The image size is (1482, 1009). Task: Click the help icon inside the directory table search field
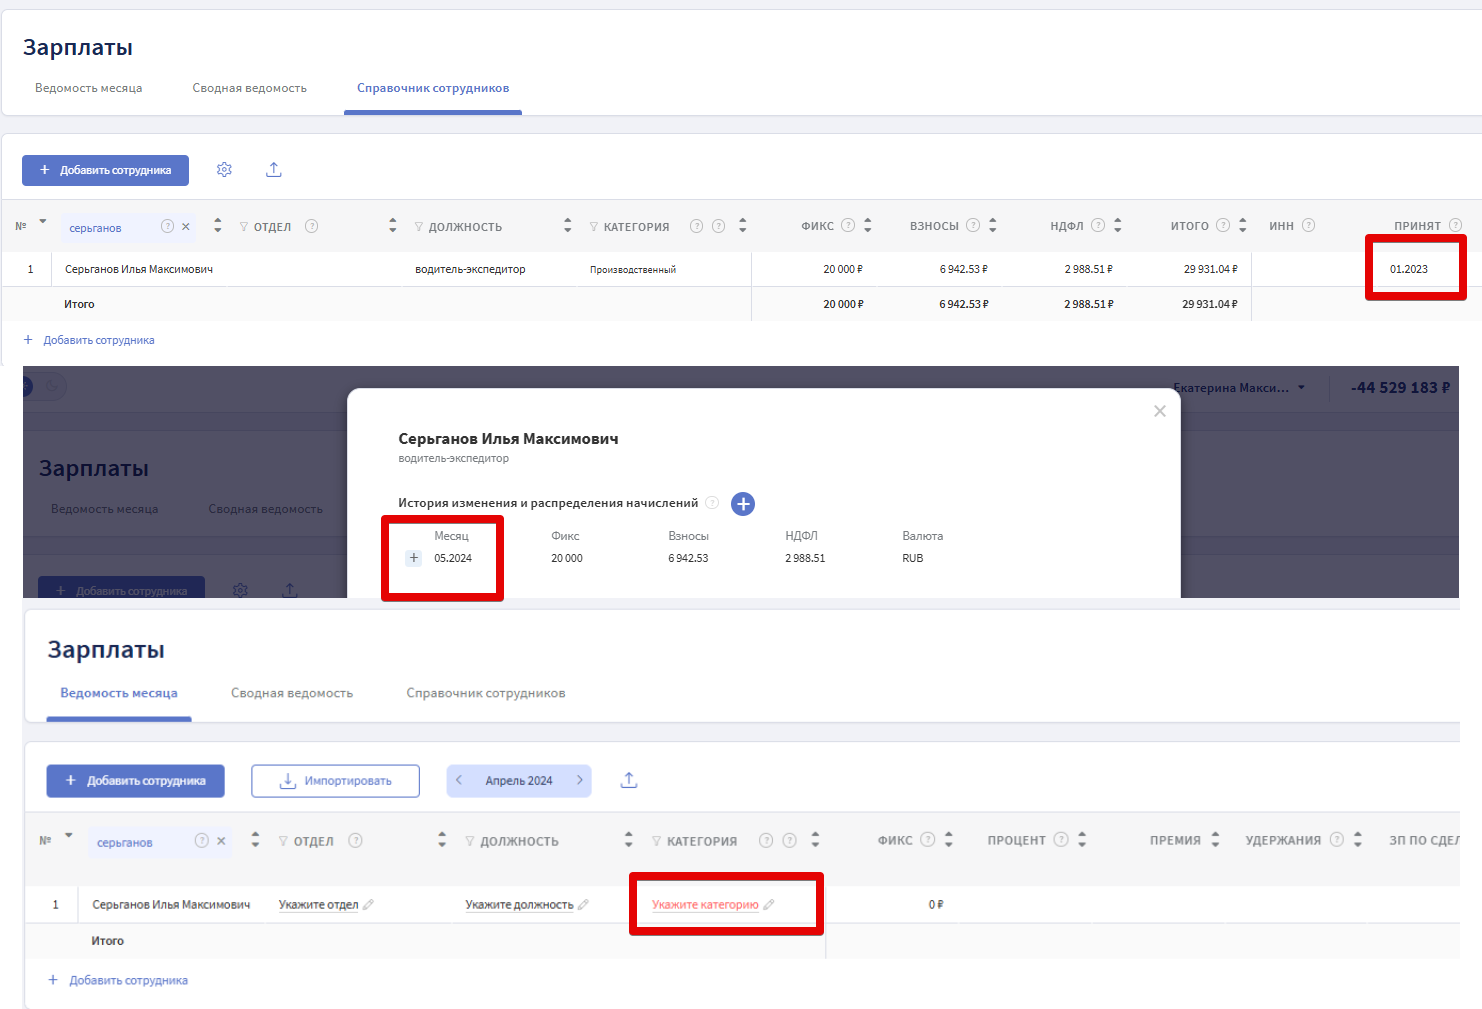[x=167, y=226]
